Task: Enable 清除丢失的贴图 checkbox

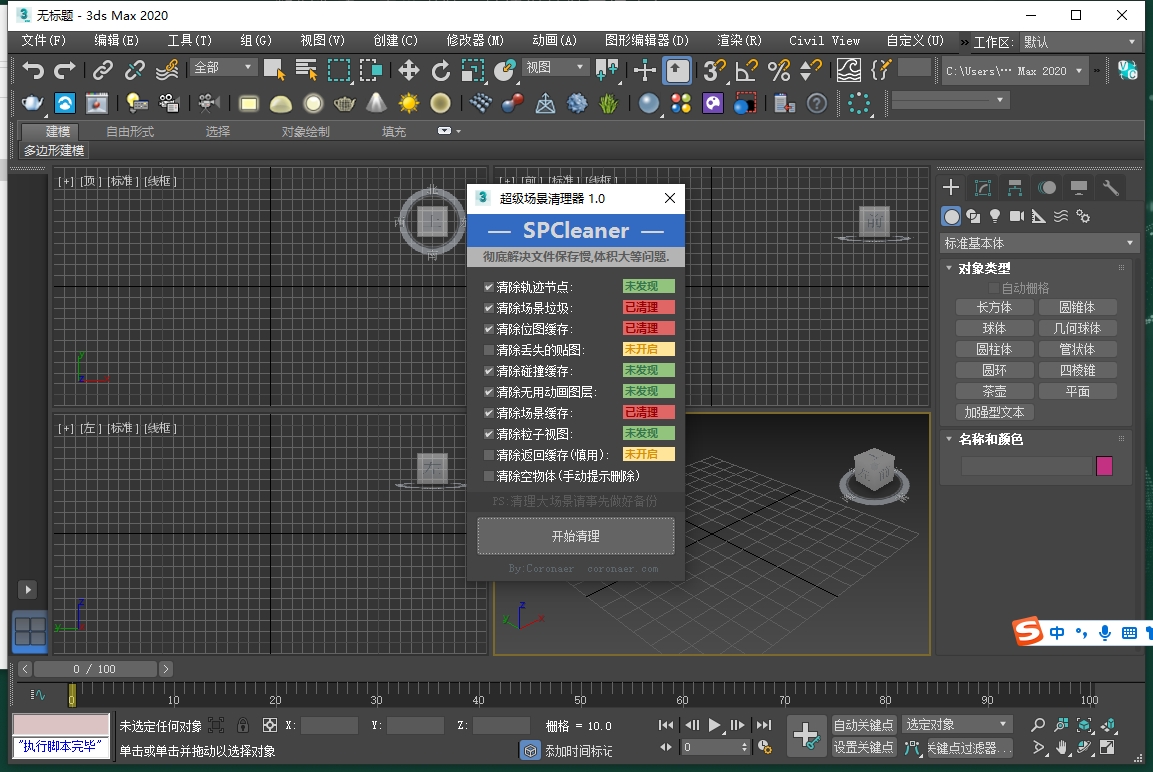Action: pyautogui.click(x=489, y=350)
